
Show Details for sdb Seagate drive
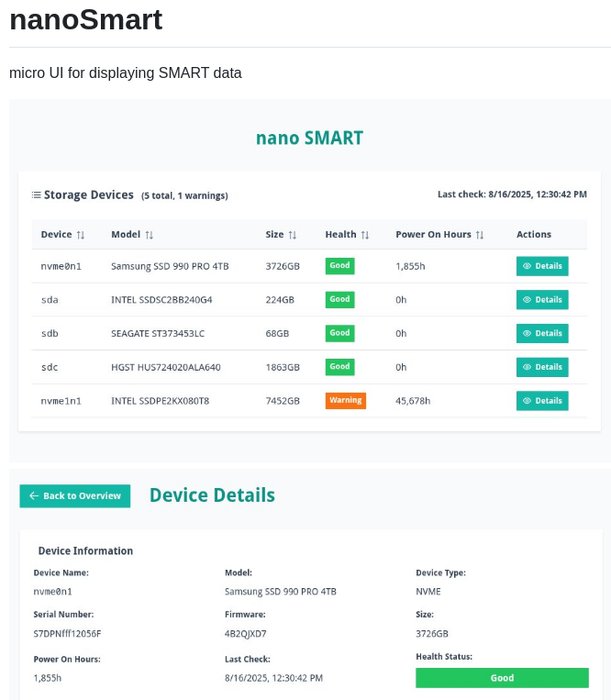542,333
